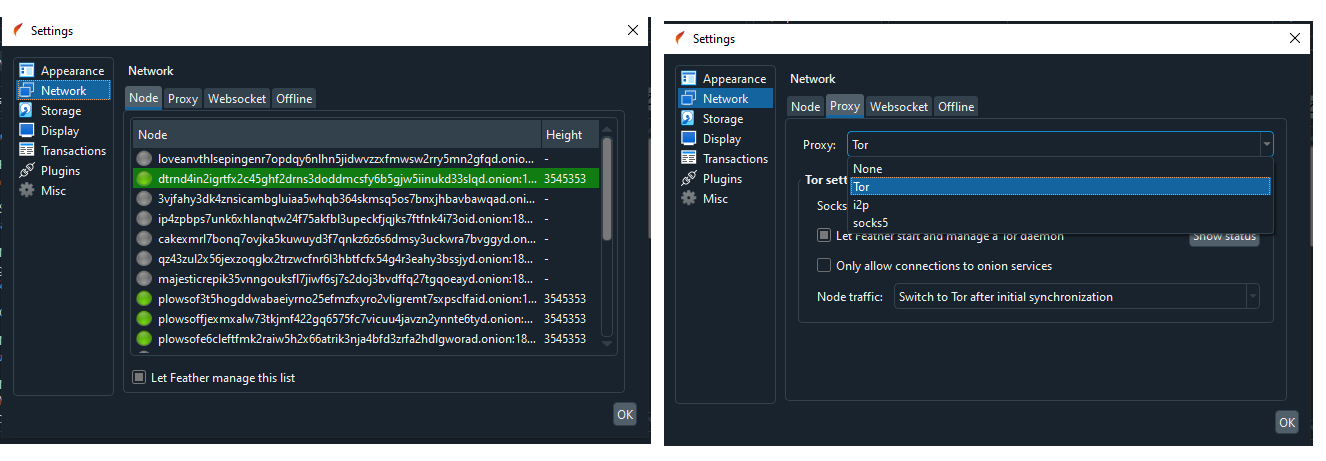Click height 3545353 of highlighted dtrnd4in2igrtfx row
This screenshot has width=1326, height=461.
(x=564, y=178)
